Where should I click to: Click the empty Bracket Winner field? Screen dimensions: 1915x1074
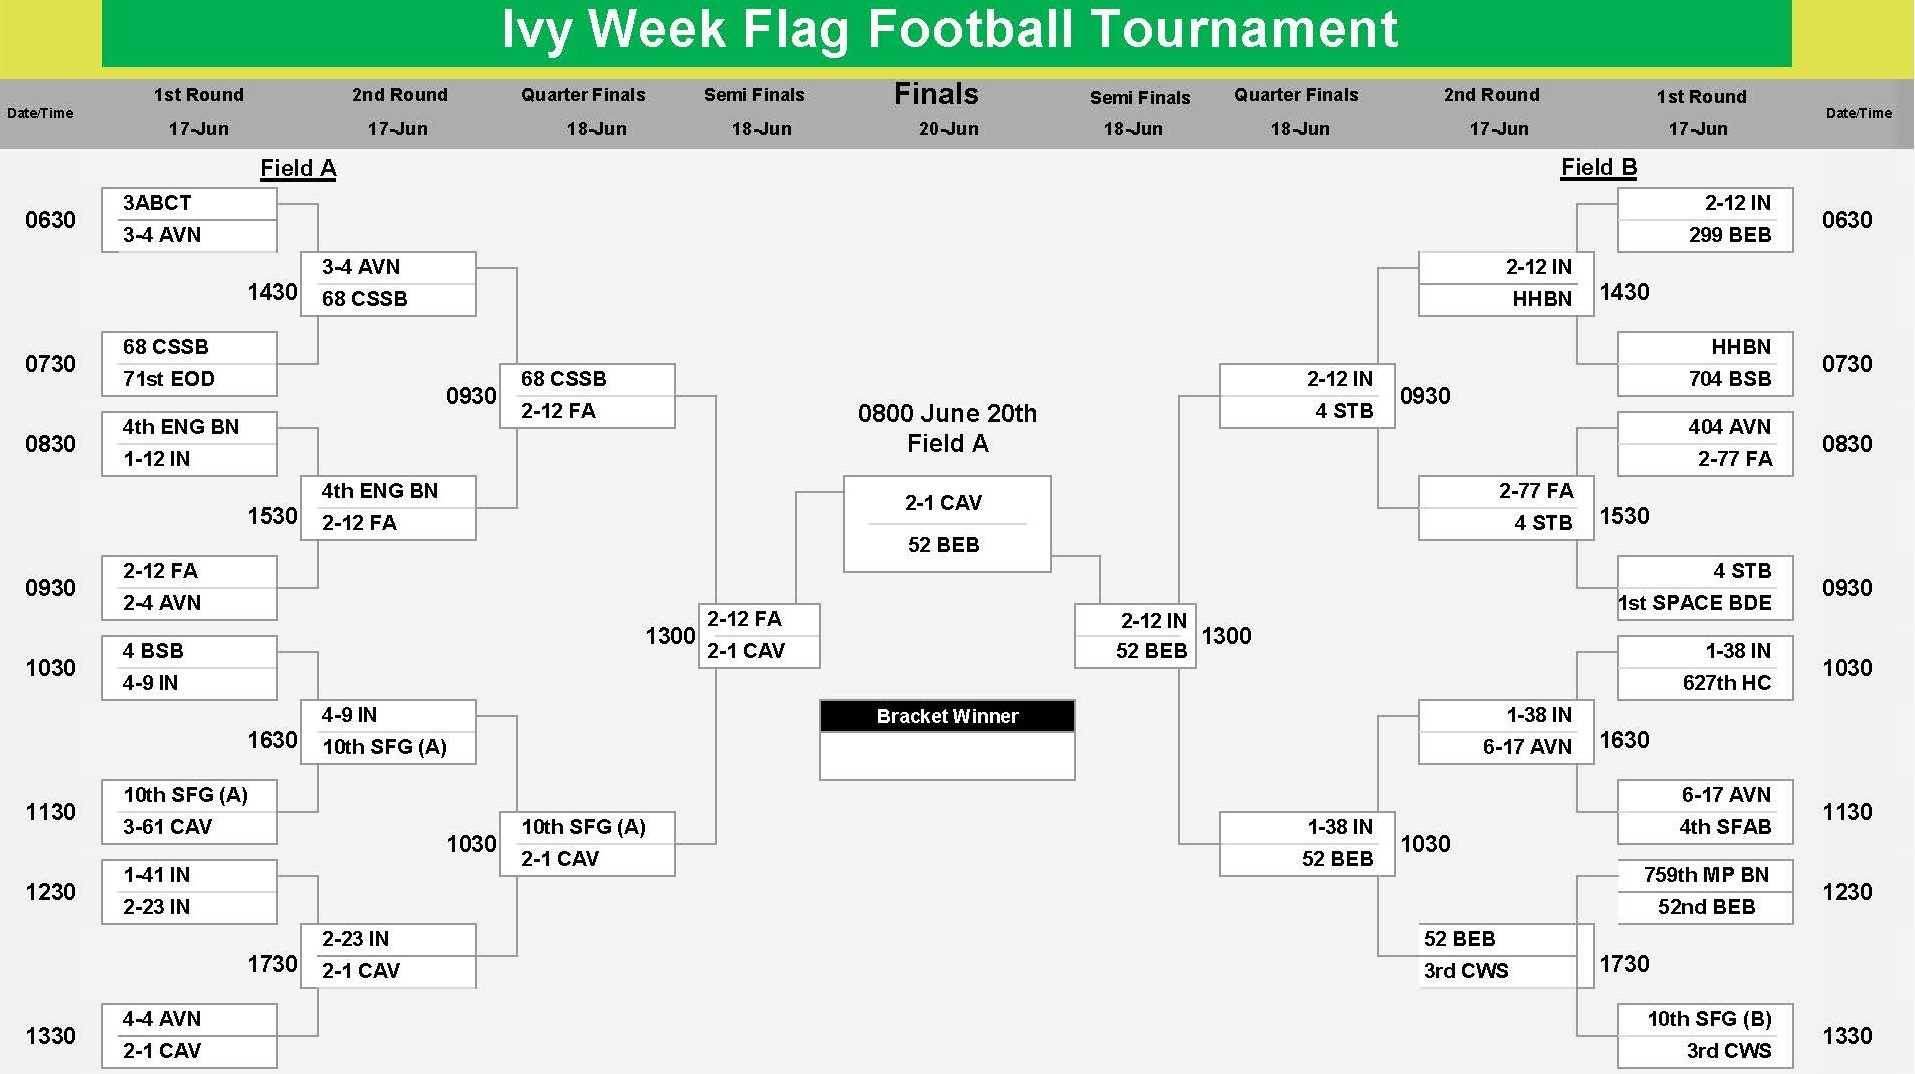pyautogui.click(x=947, y=756)
